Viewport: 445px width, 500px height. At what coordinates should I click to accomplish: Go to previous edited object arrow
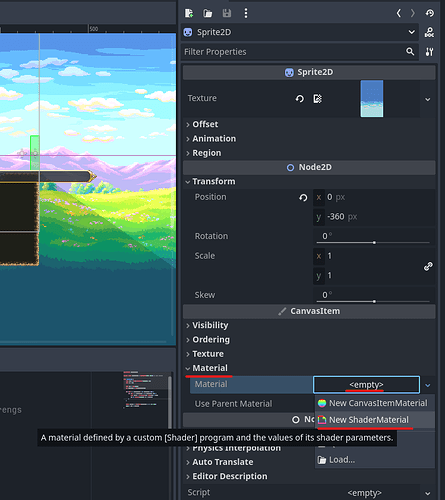point(399,13)
